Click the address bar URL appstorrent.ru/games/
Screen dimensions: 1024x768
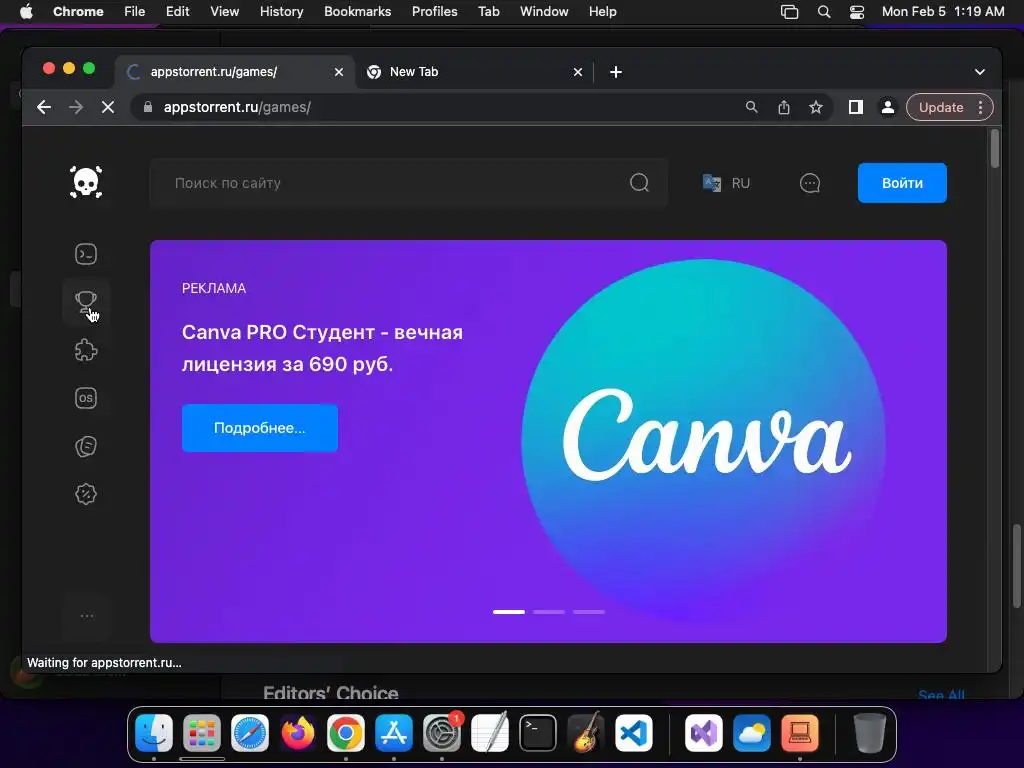pos(237,107)
